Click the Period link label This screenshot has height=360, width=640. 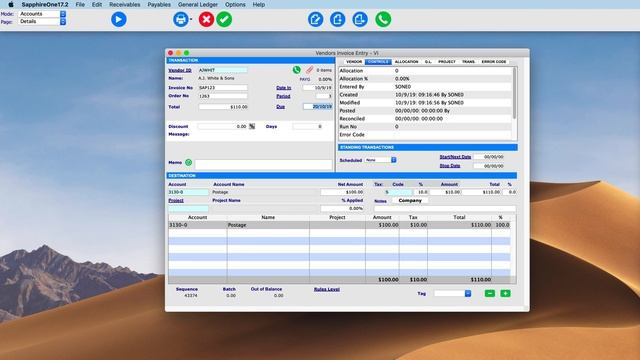(283, 96)
